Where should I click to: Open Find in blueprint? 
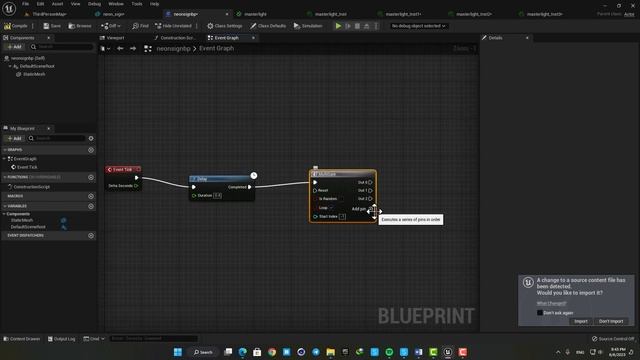[140, 26]
